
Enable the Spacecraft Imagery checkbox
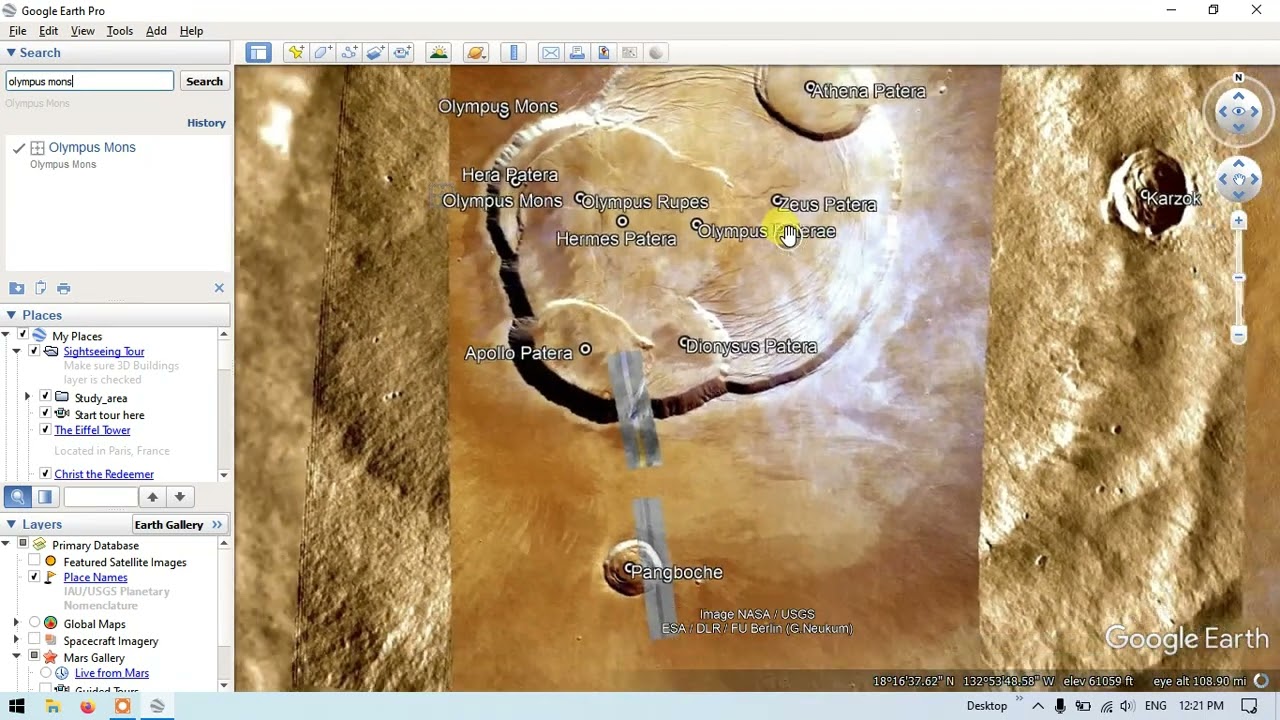tap(34, 641)
